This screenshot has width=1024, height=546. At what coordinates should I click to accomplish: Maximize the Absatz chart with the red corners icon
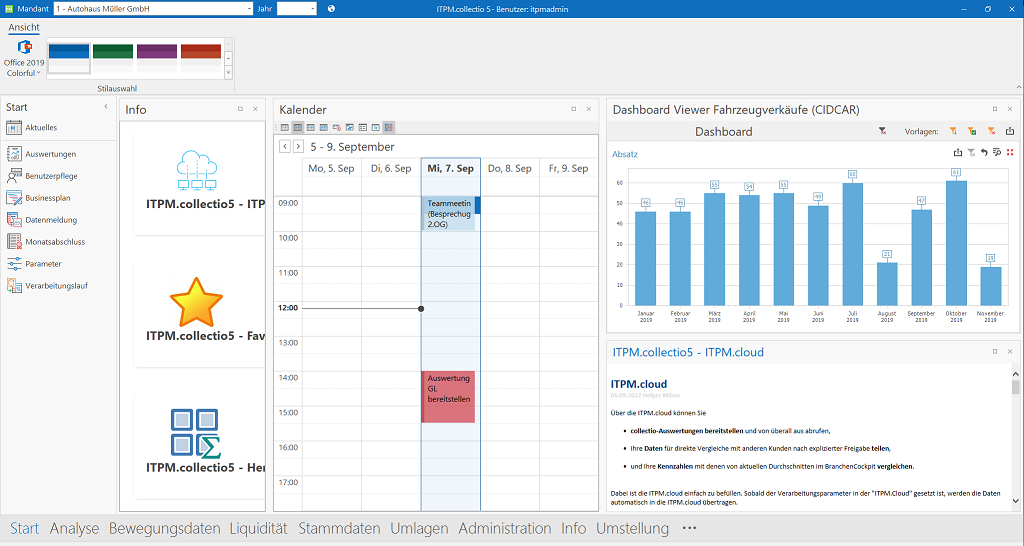1010,152
